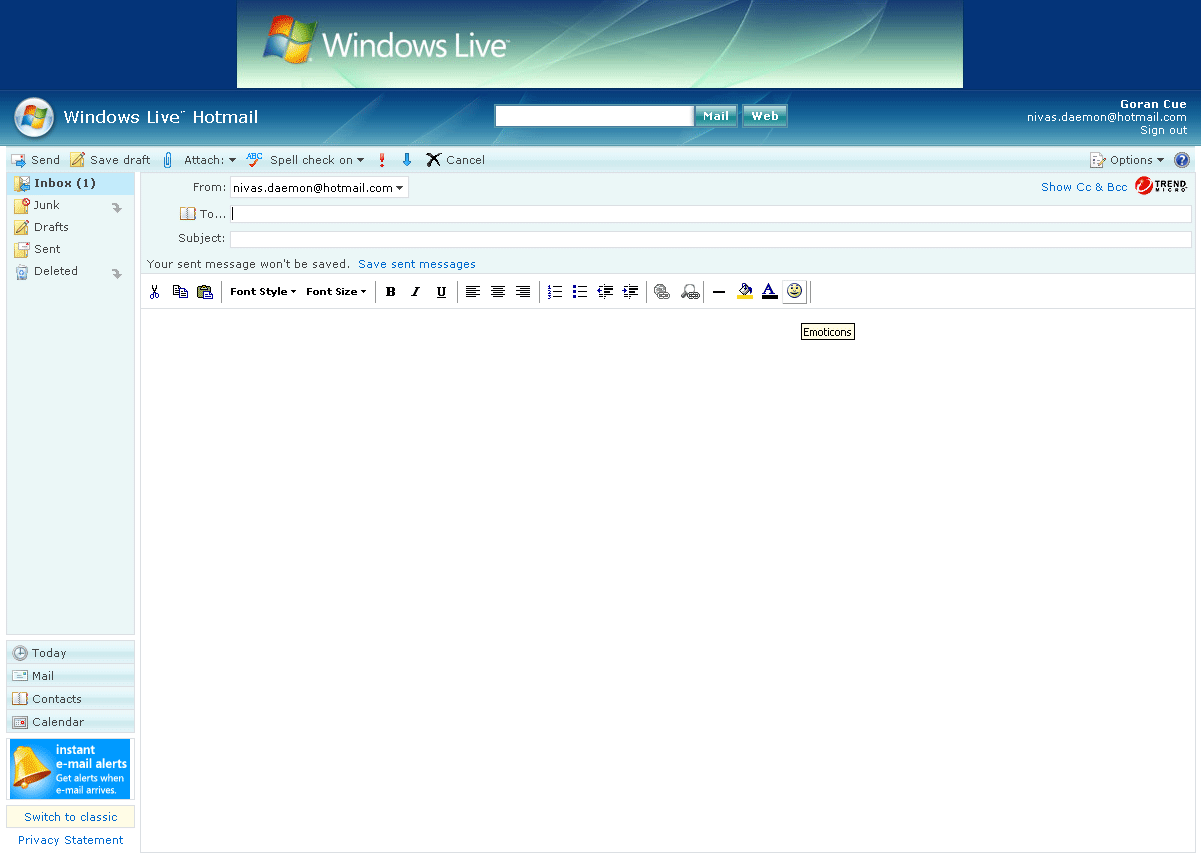The image size is (1201, 856).
Task: Click the To recipients field
Action: click(x=711, y=214)
